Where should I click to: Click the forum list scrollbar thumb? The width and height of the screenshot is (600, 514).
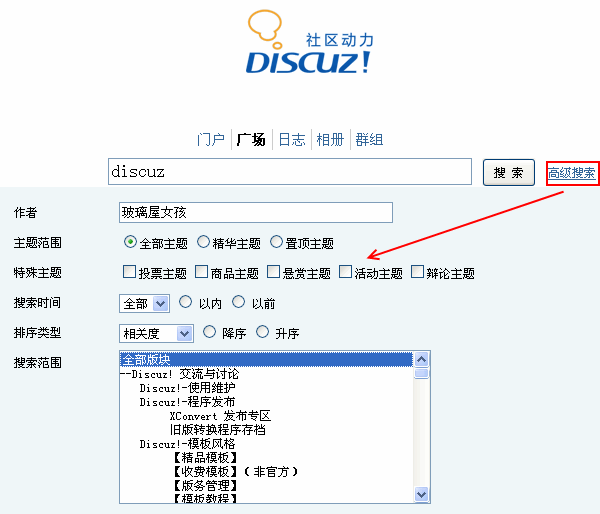click(421, 373)
